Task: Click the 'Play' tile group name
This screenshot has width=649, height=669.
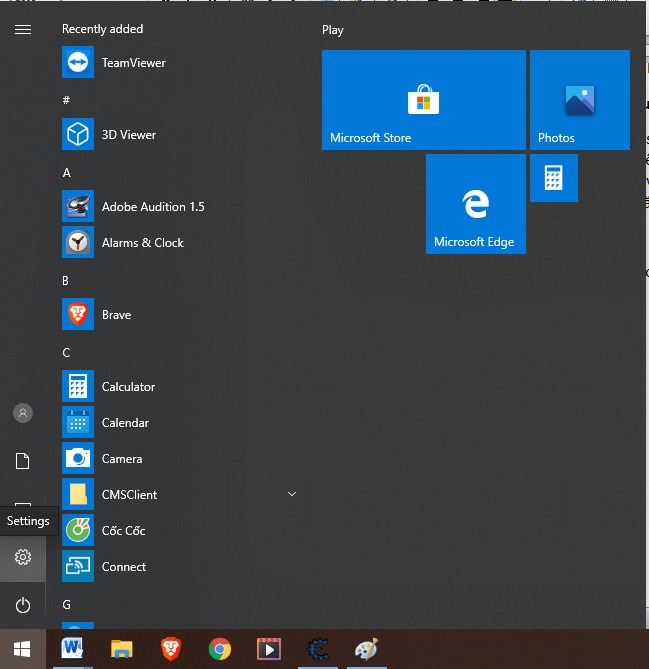Action: click(x=333, y=30)
